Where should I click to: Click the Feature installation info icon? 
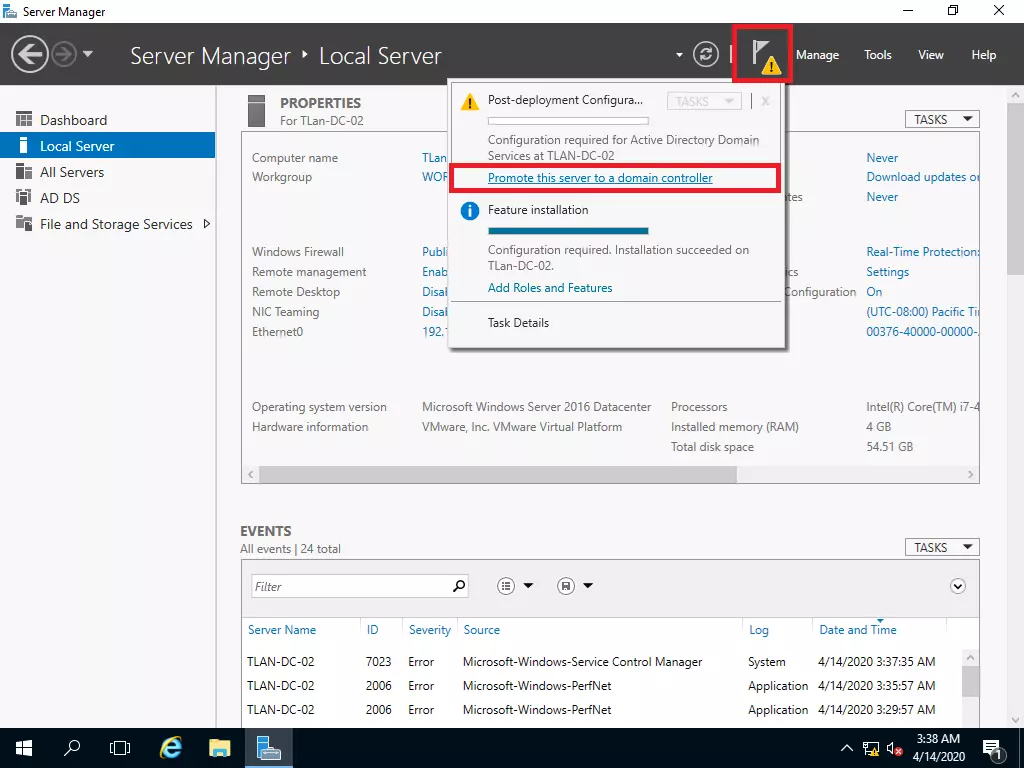coord(470,211)
